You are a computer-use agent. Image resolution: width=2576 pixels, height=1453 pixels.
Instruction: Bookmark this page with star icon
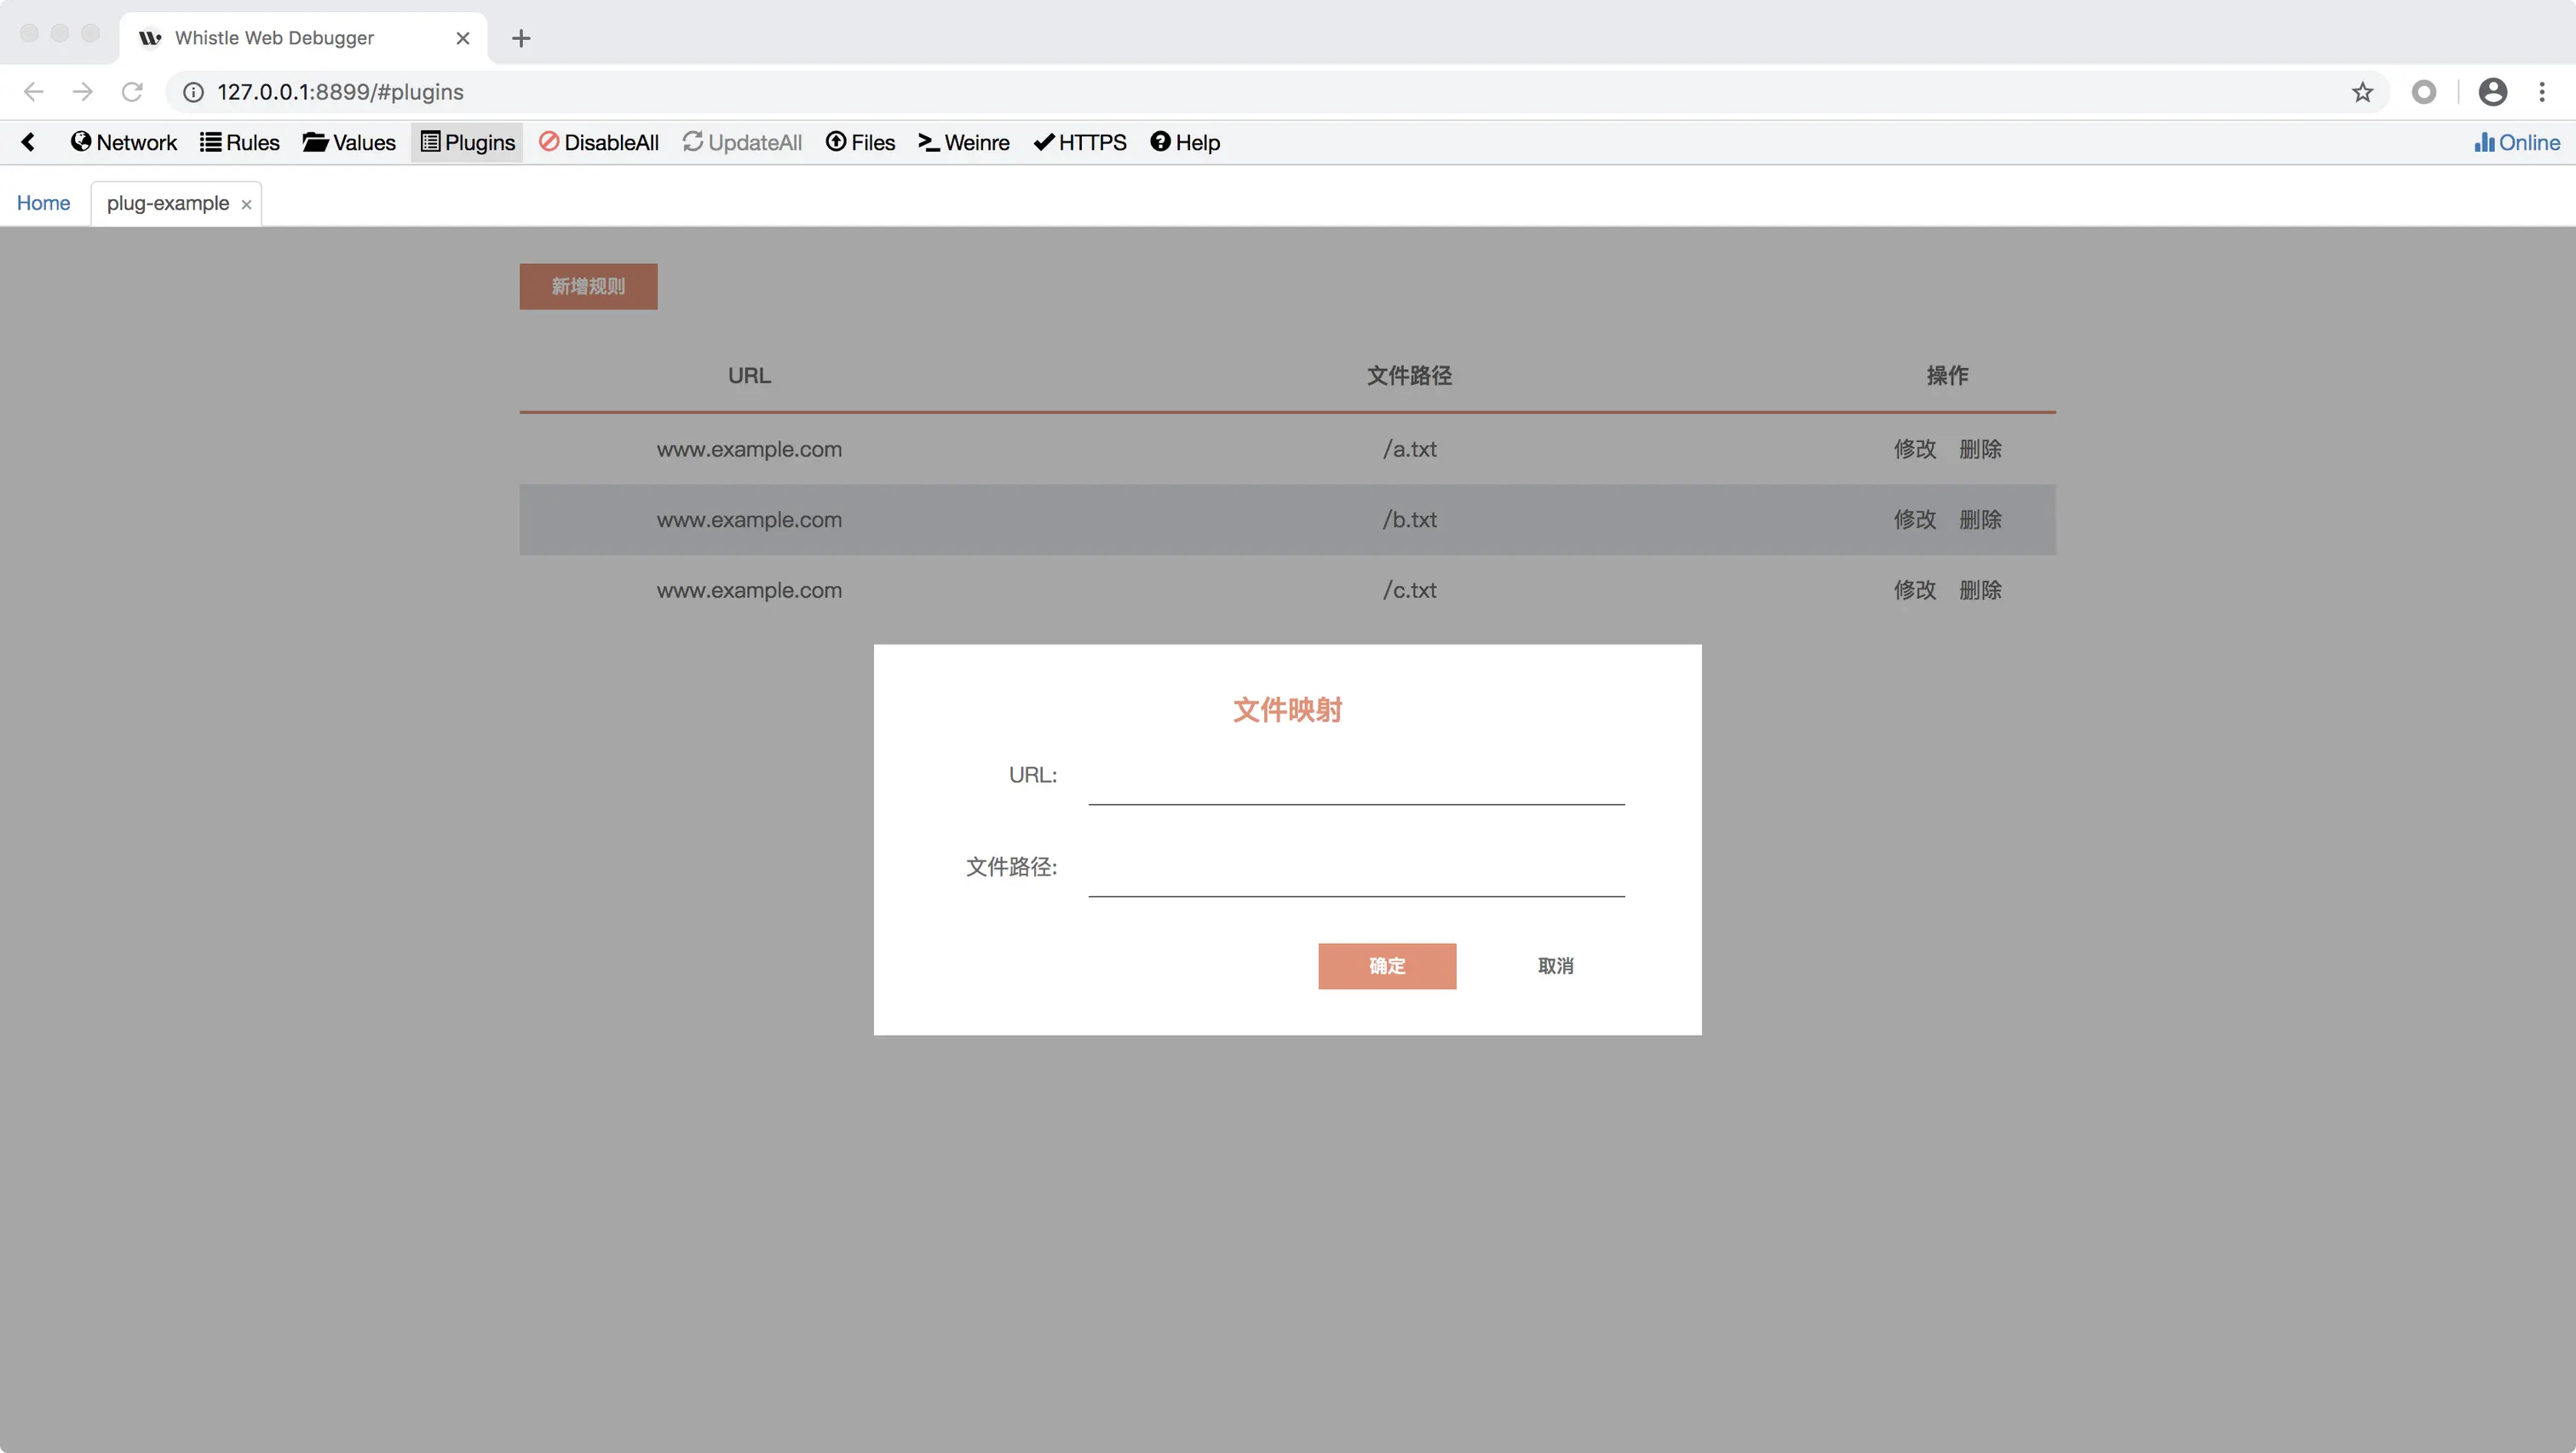tap(2362, 92)
